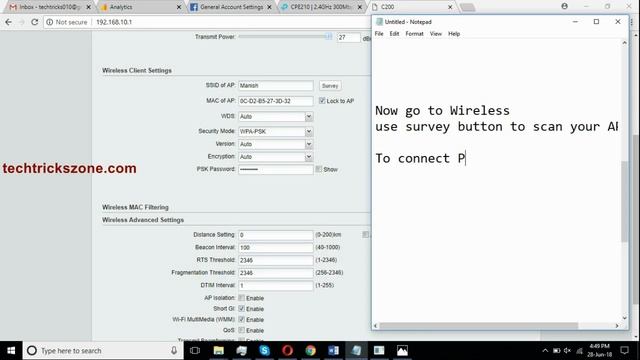Image resolution: width=640 pixels, height=360 pixels.
Task: Enable AP Isolation checkbox
Action: [242, 298]
